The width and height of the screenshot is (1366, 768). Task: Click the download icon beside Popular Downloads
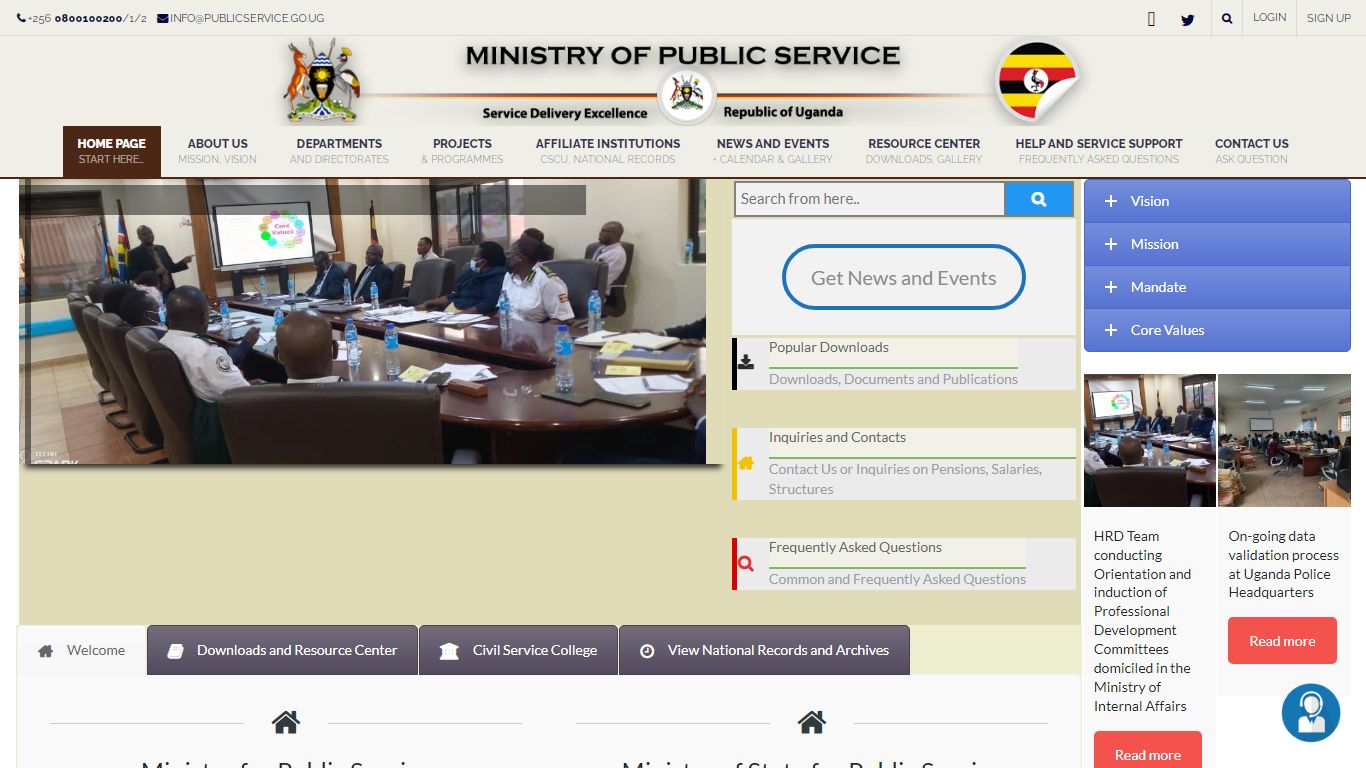pos(746,363)
